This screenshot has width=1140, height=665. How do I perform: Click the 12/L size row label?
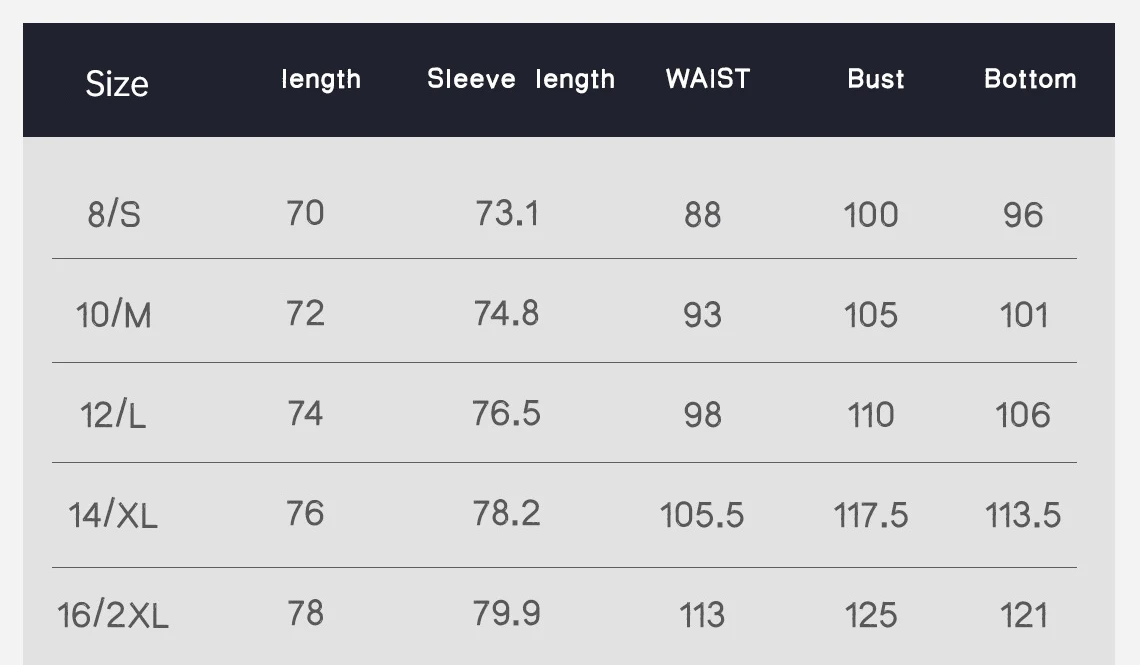click(x=114, y=415)
